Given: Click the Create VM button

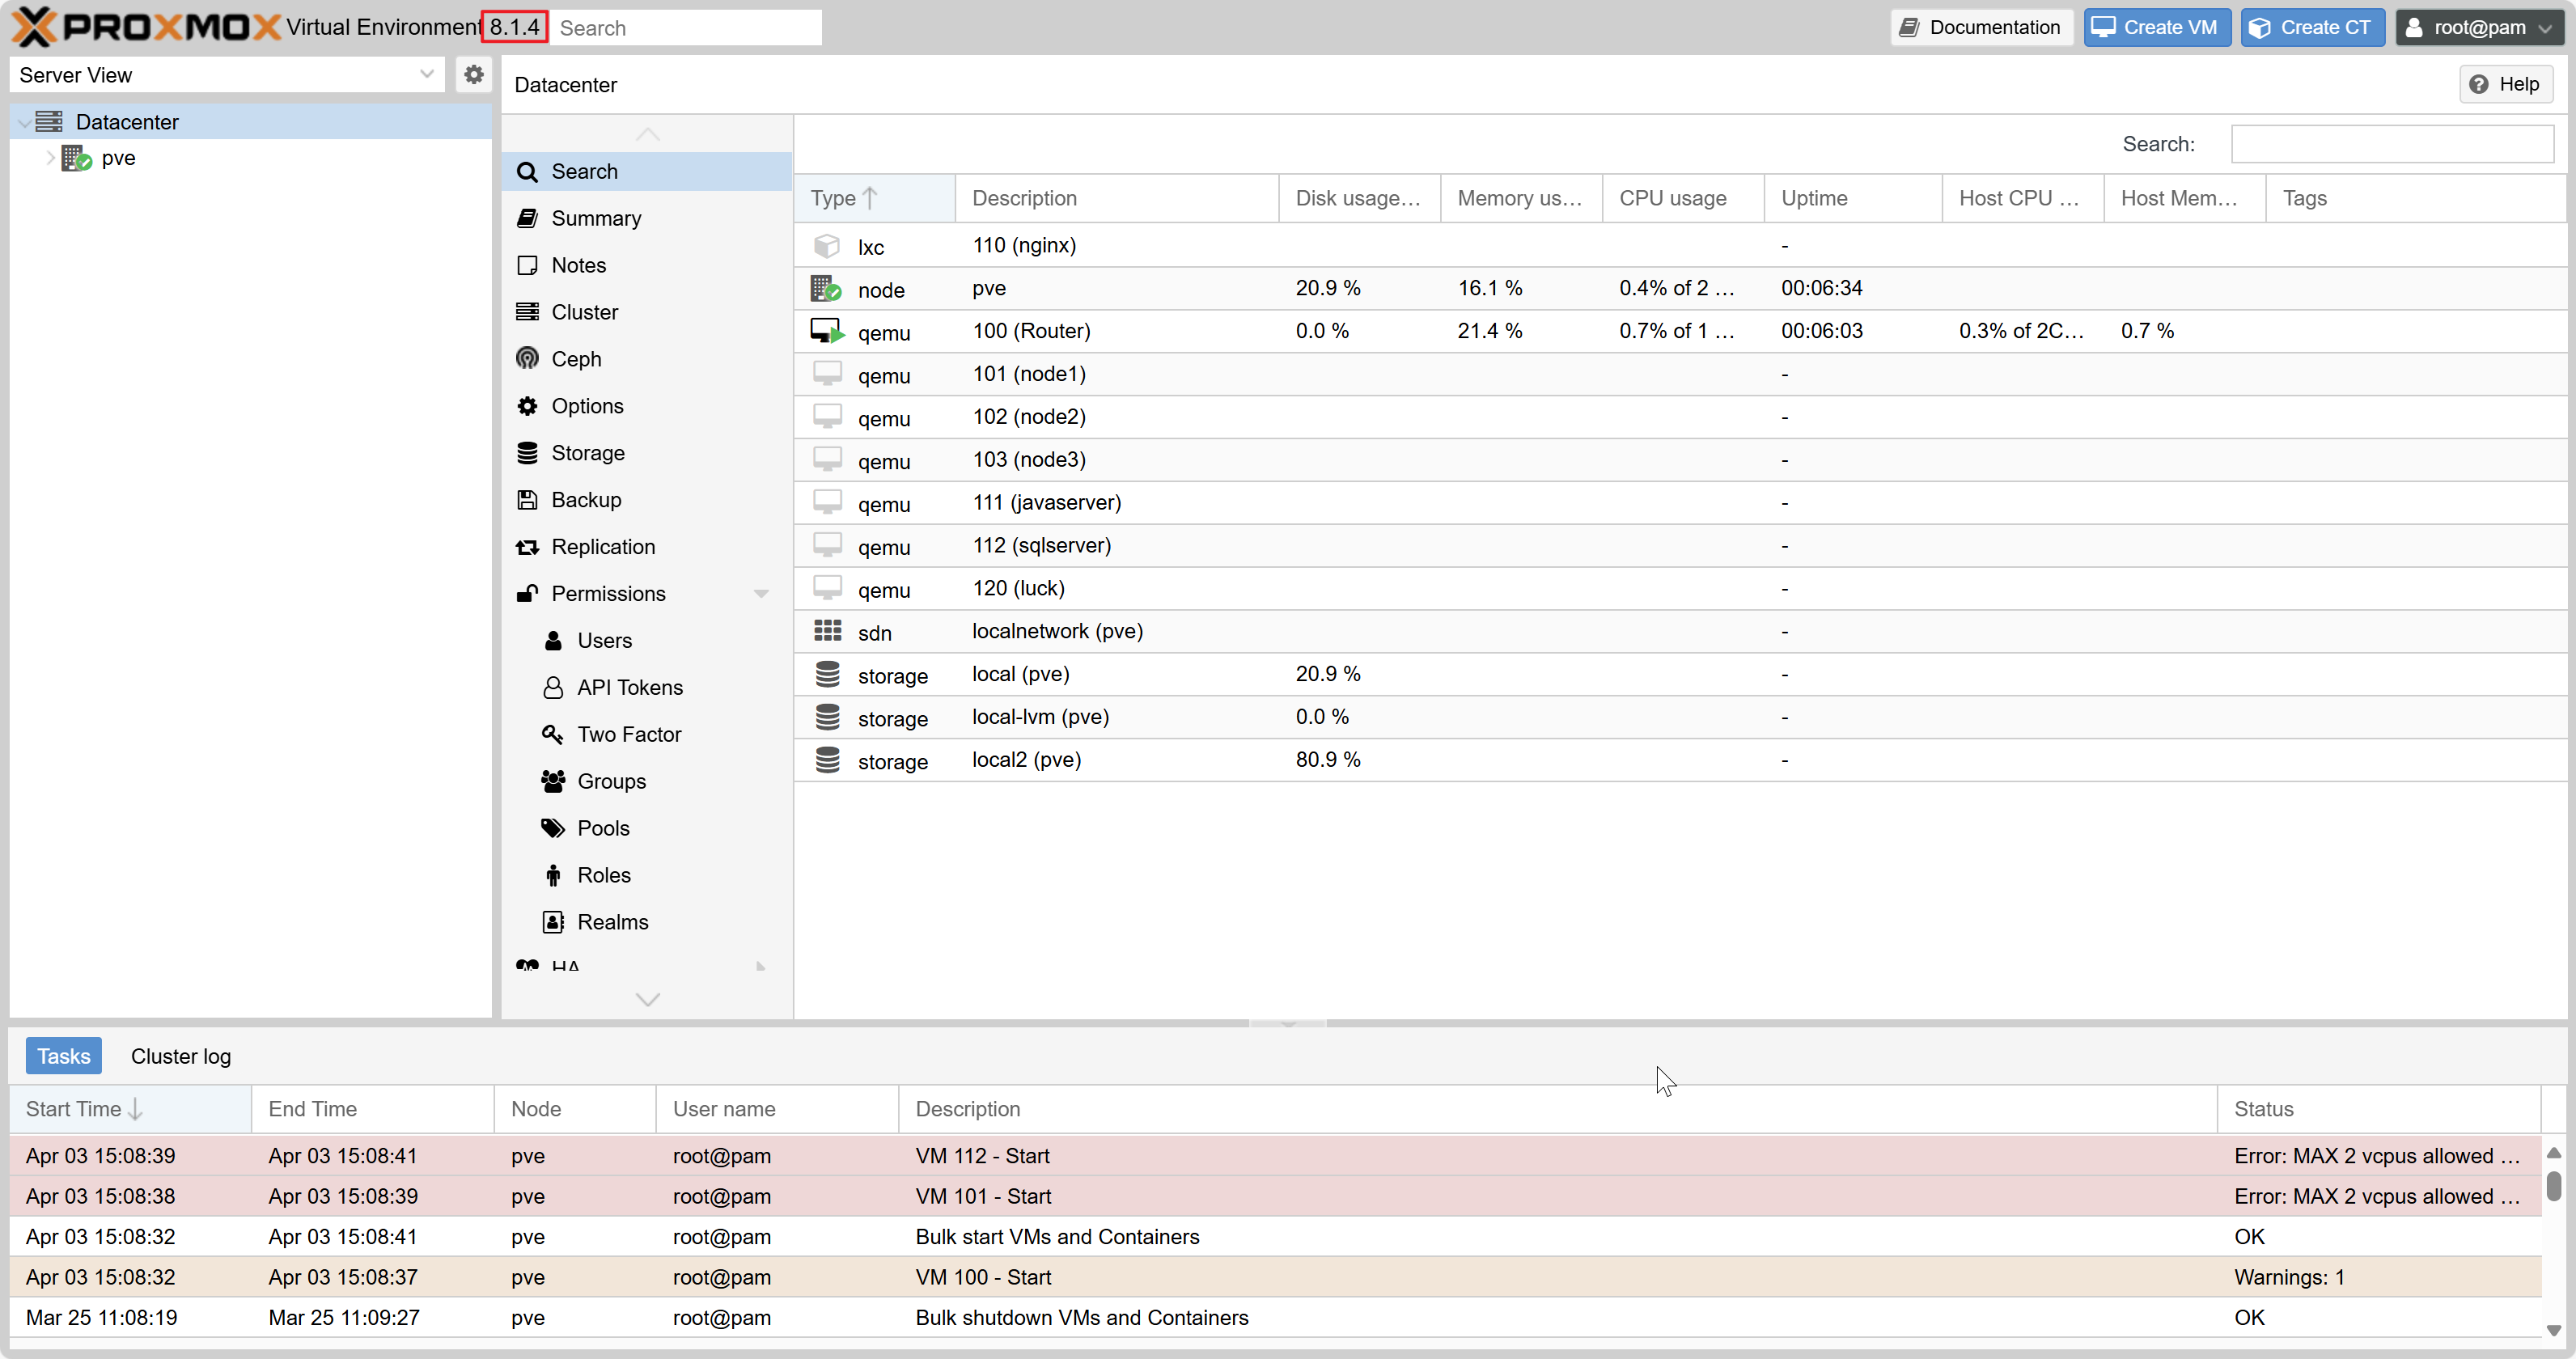Looking at the screenshot, I should tap(2157, 27).
